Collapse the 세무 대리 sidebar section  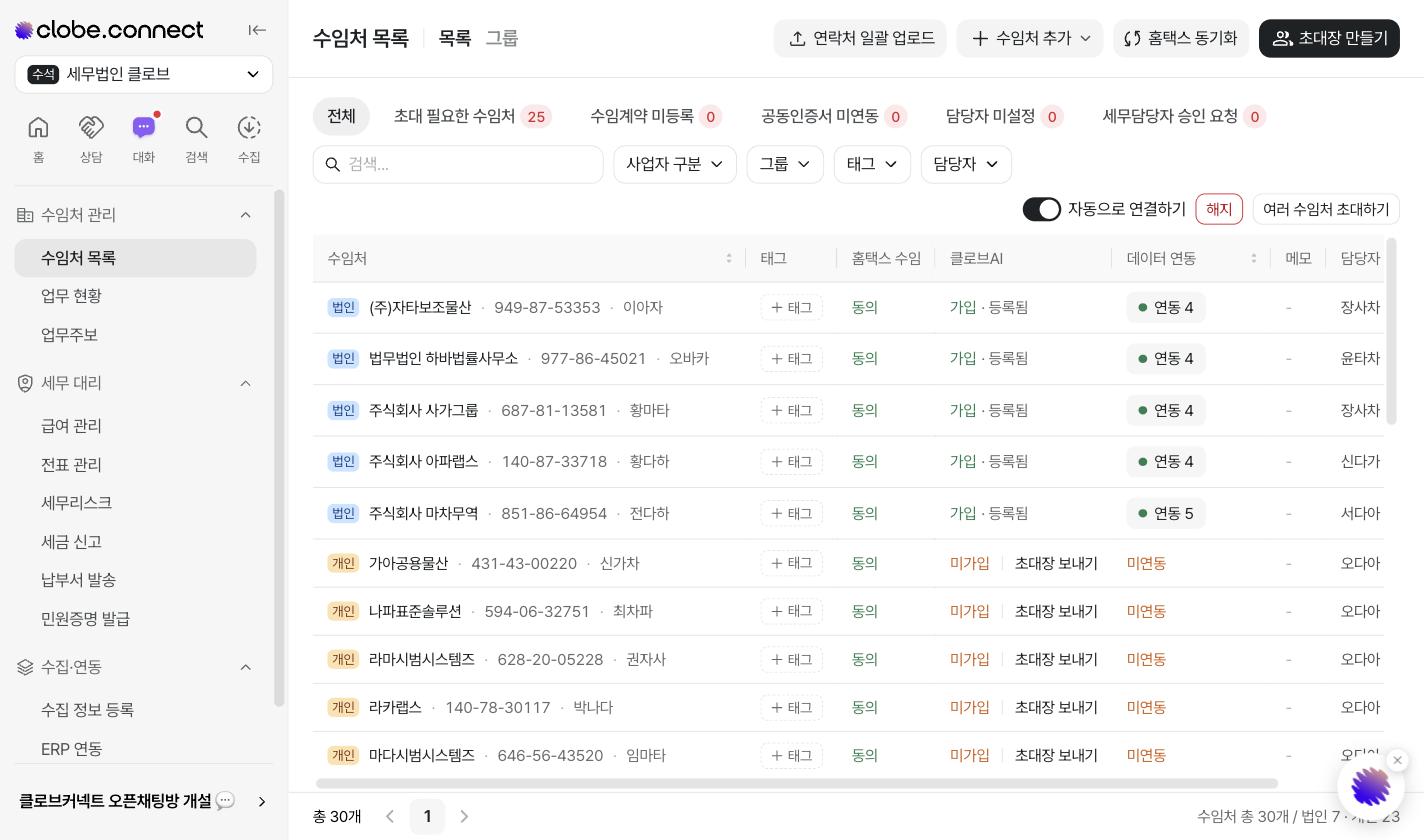(x=246, y=383)
